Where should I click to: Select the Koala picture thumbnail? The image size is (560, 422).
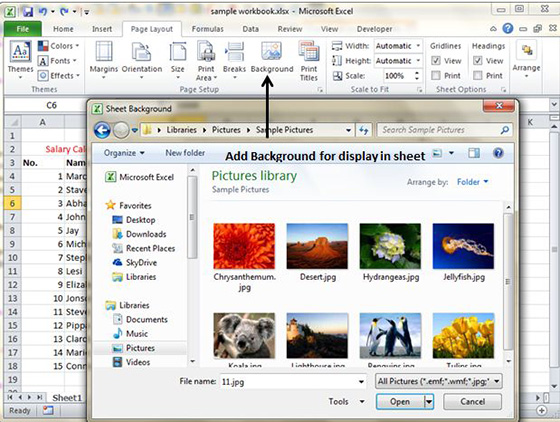tap(244, 336)
